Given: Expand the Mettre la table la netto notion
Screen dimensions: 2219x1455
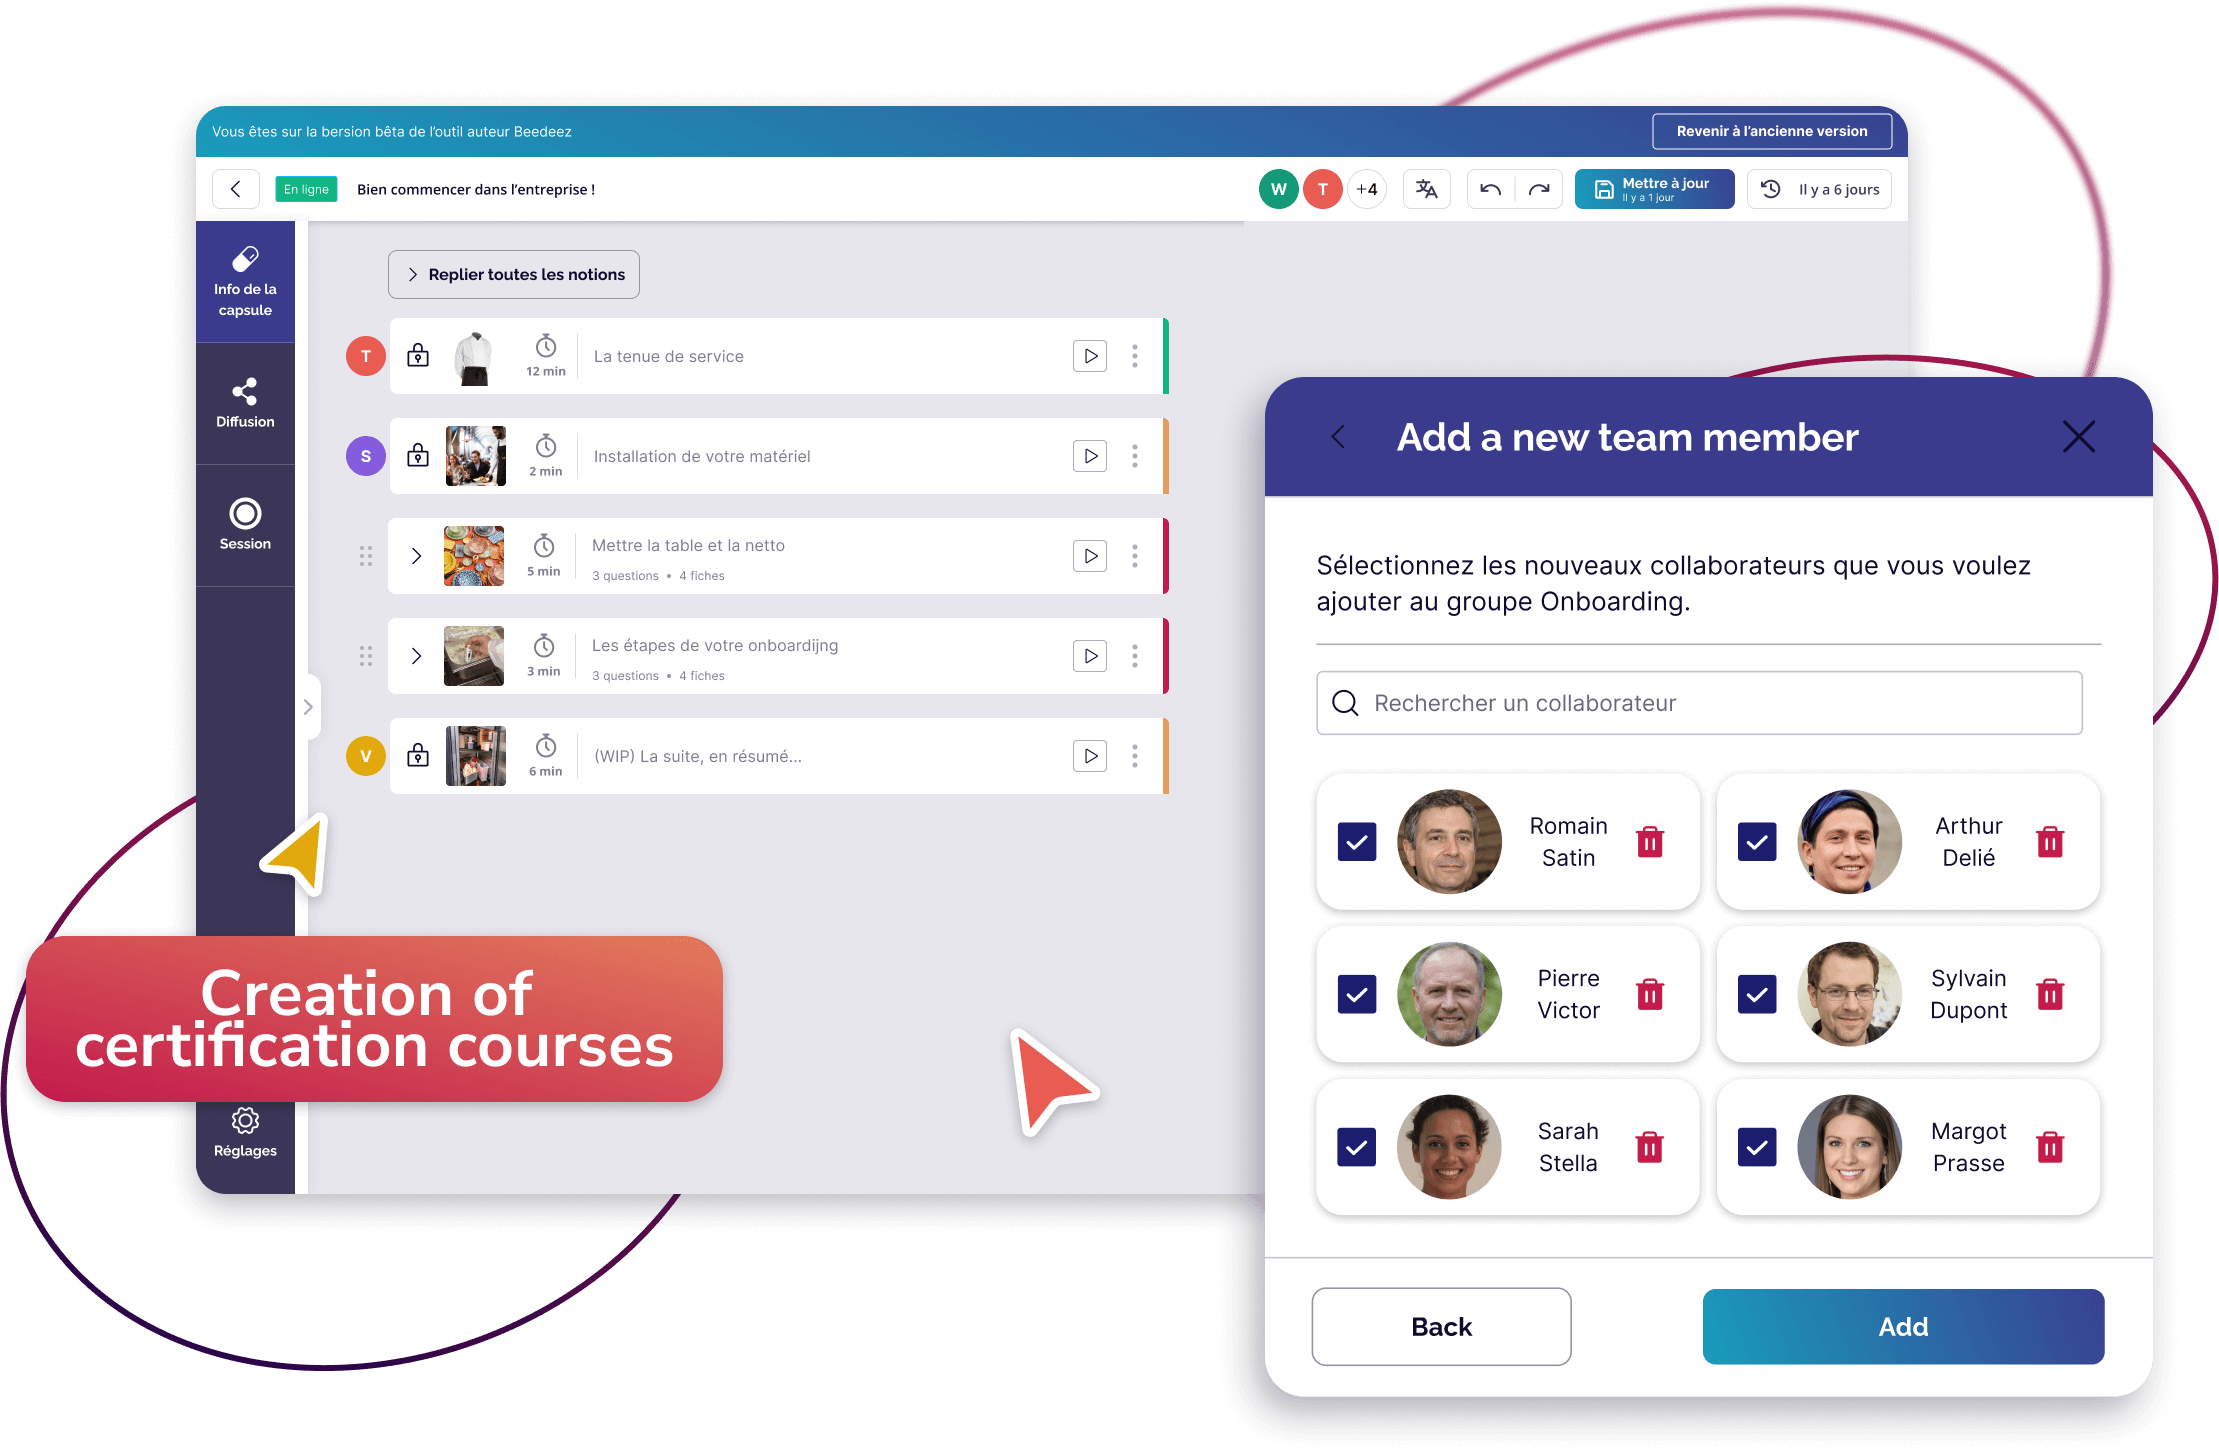Looking at the screenshot, I should click(416, 554).
